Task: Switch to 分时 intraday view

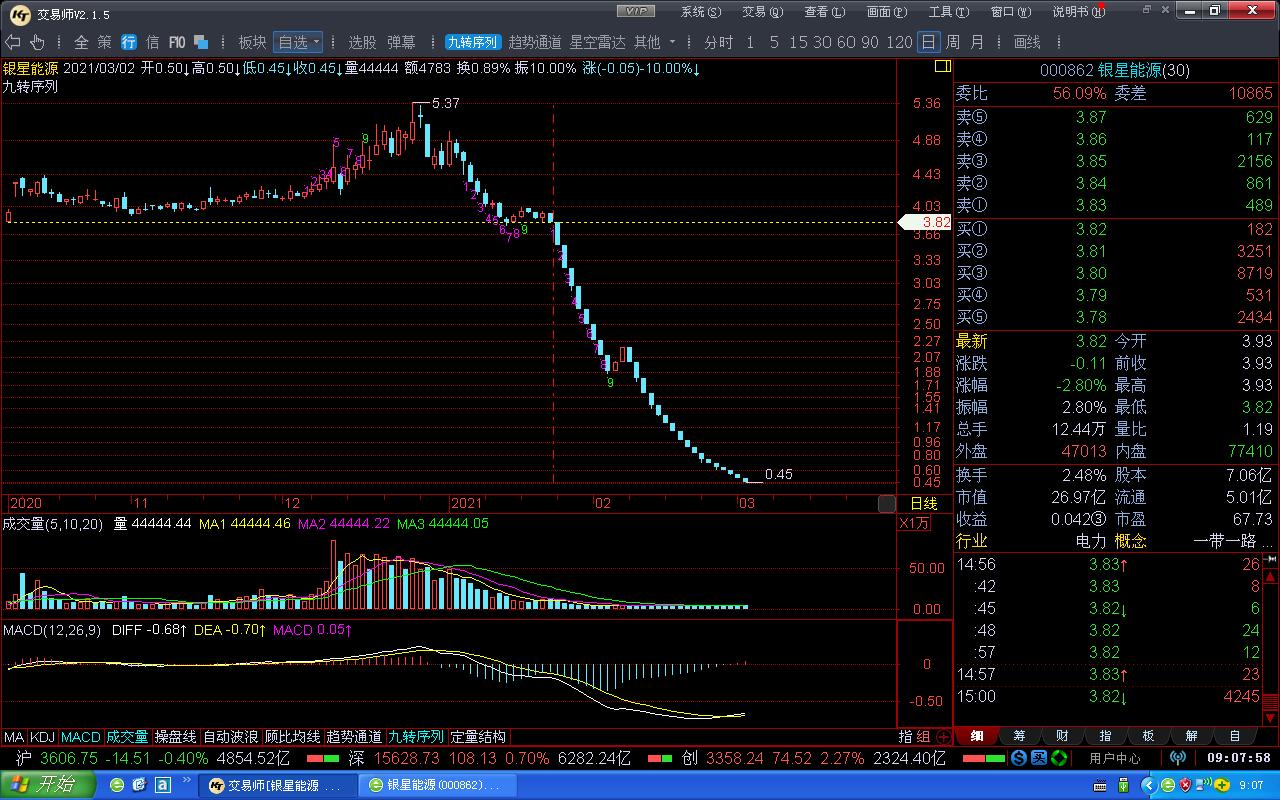Action: [x=718, y=42]
